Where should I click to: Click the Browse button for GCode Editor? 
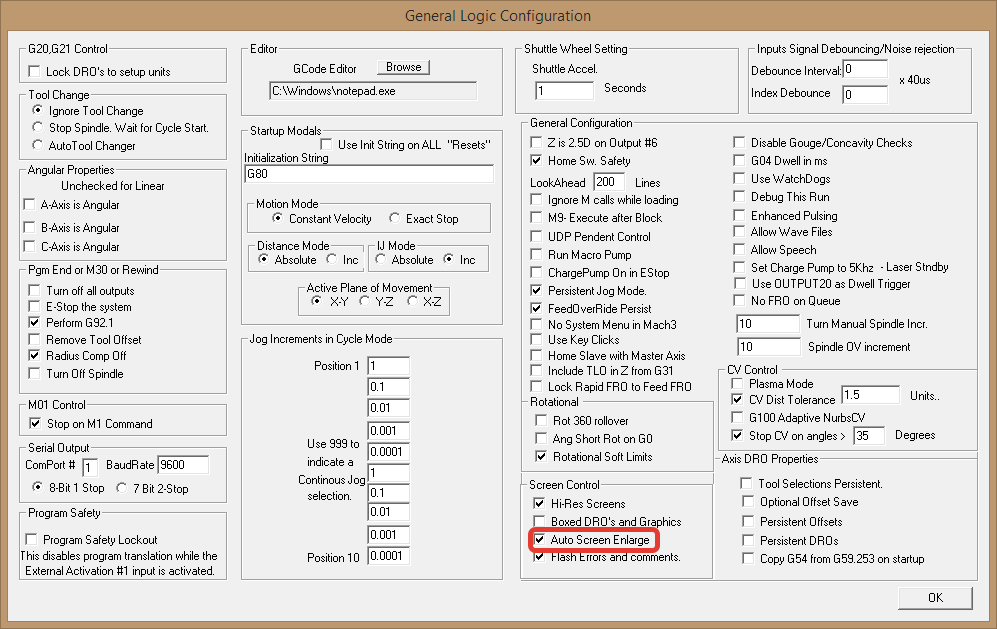403,67
